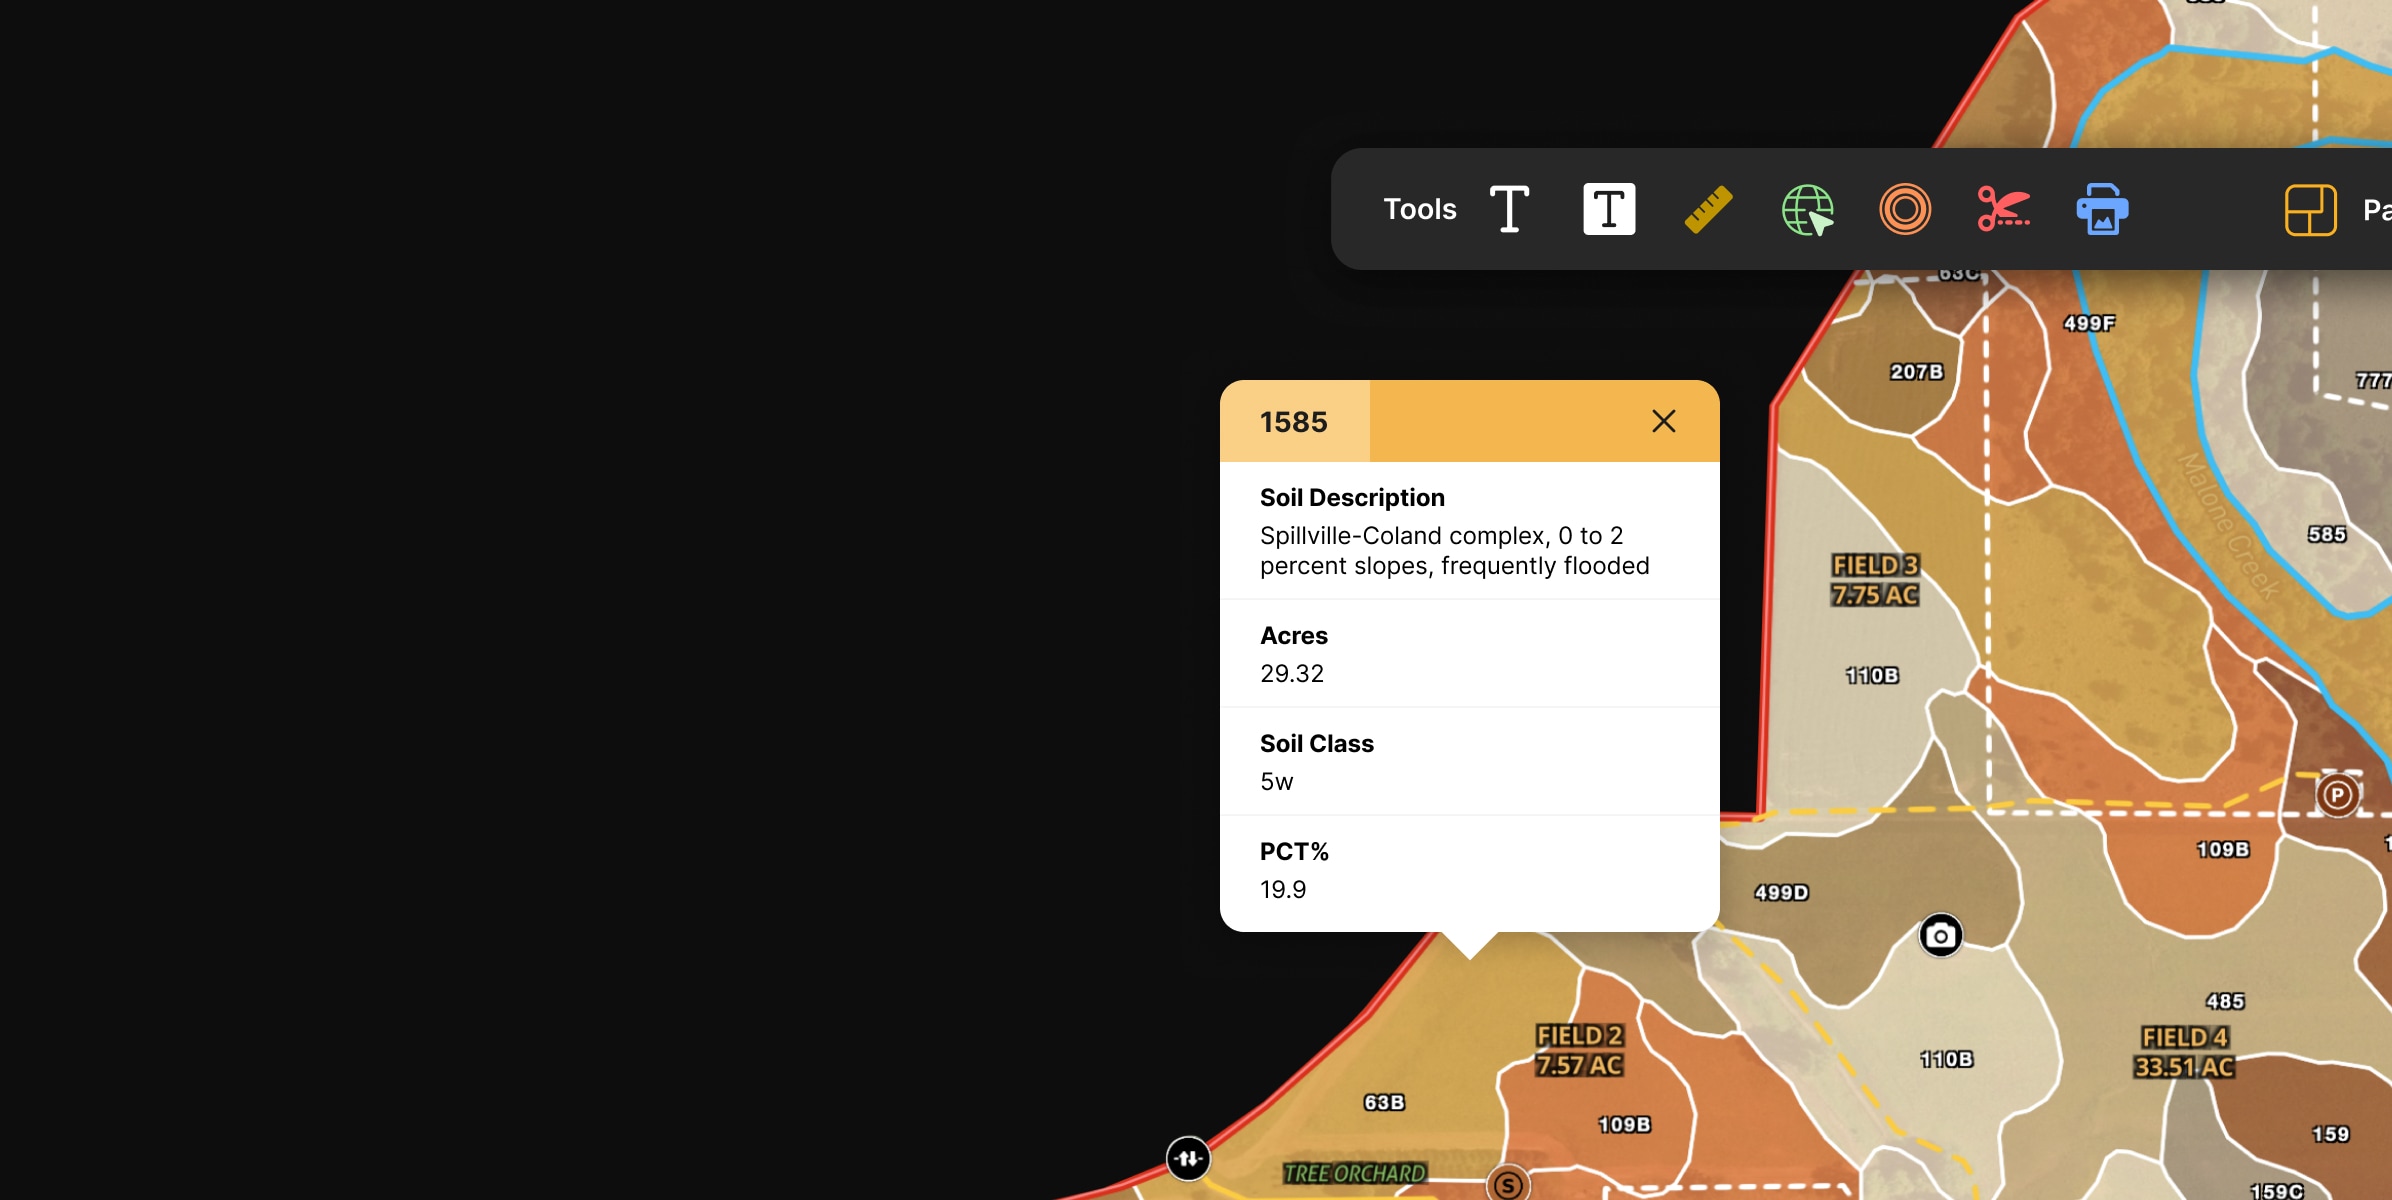
Task: Click the TREE ORCHARD map label
Action: [1354, 1173]
